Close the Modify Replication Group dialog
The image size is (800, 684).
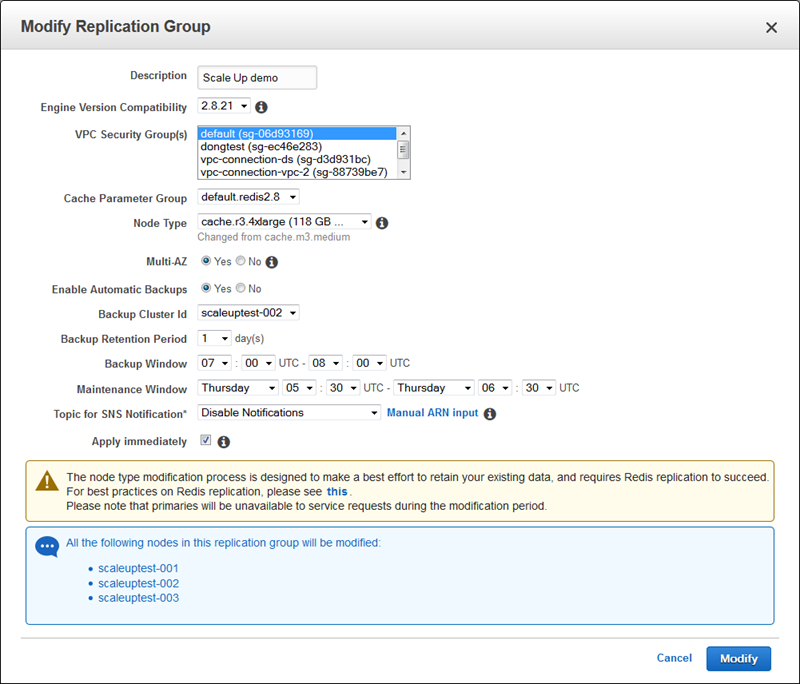tap(771, 28)
